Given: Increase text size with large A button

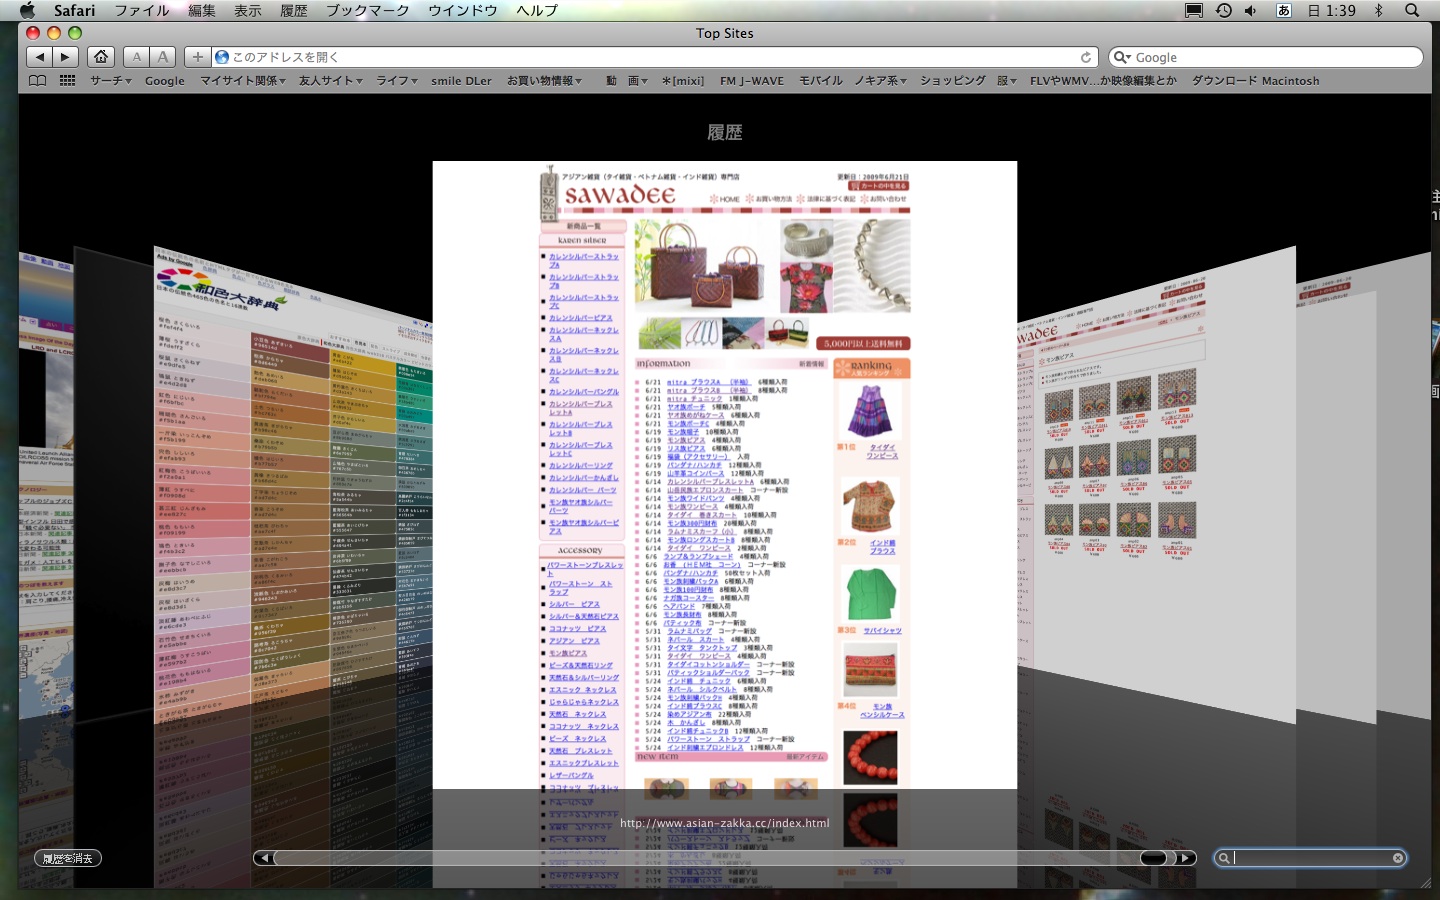Looking at the screenshot, I should (163, 57).
